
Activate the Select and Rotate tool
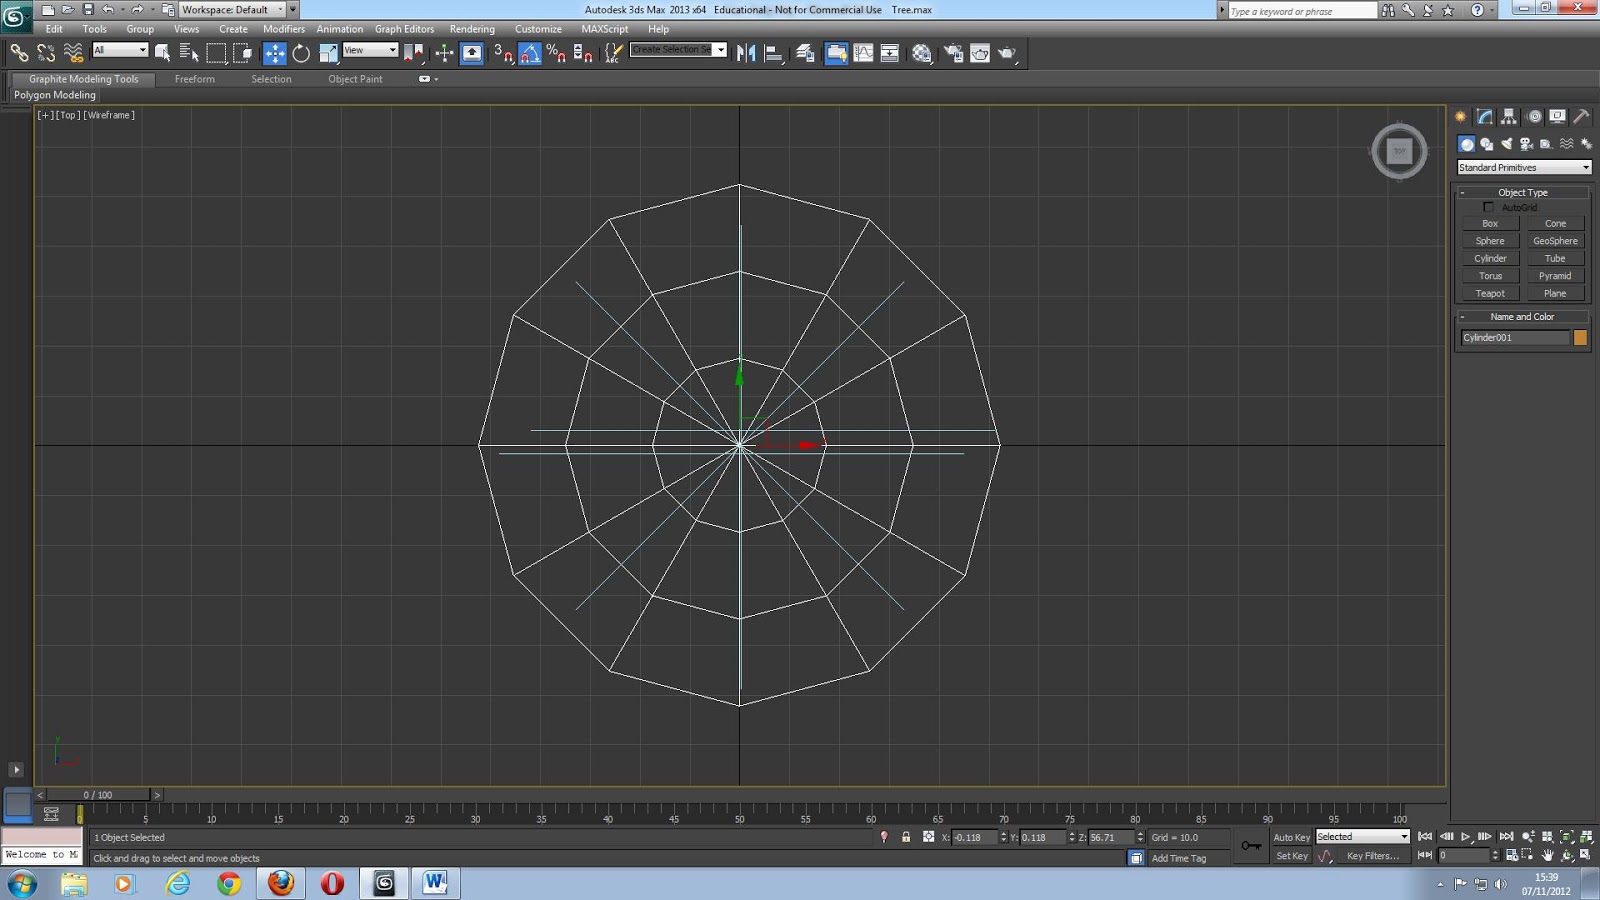[x=300, y=53]
